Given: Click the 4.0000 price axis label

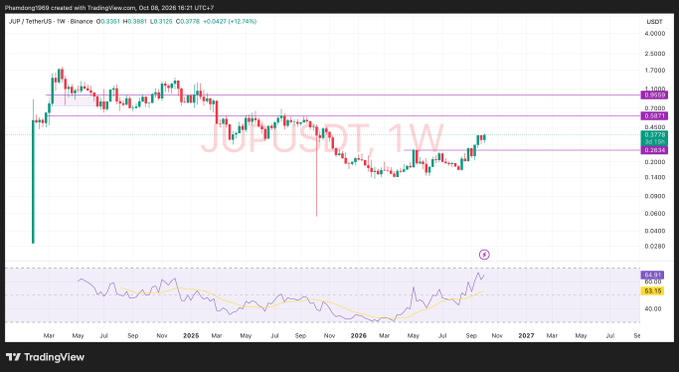Looking at the screenshot, I should 655,34.
